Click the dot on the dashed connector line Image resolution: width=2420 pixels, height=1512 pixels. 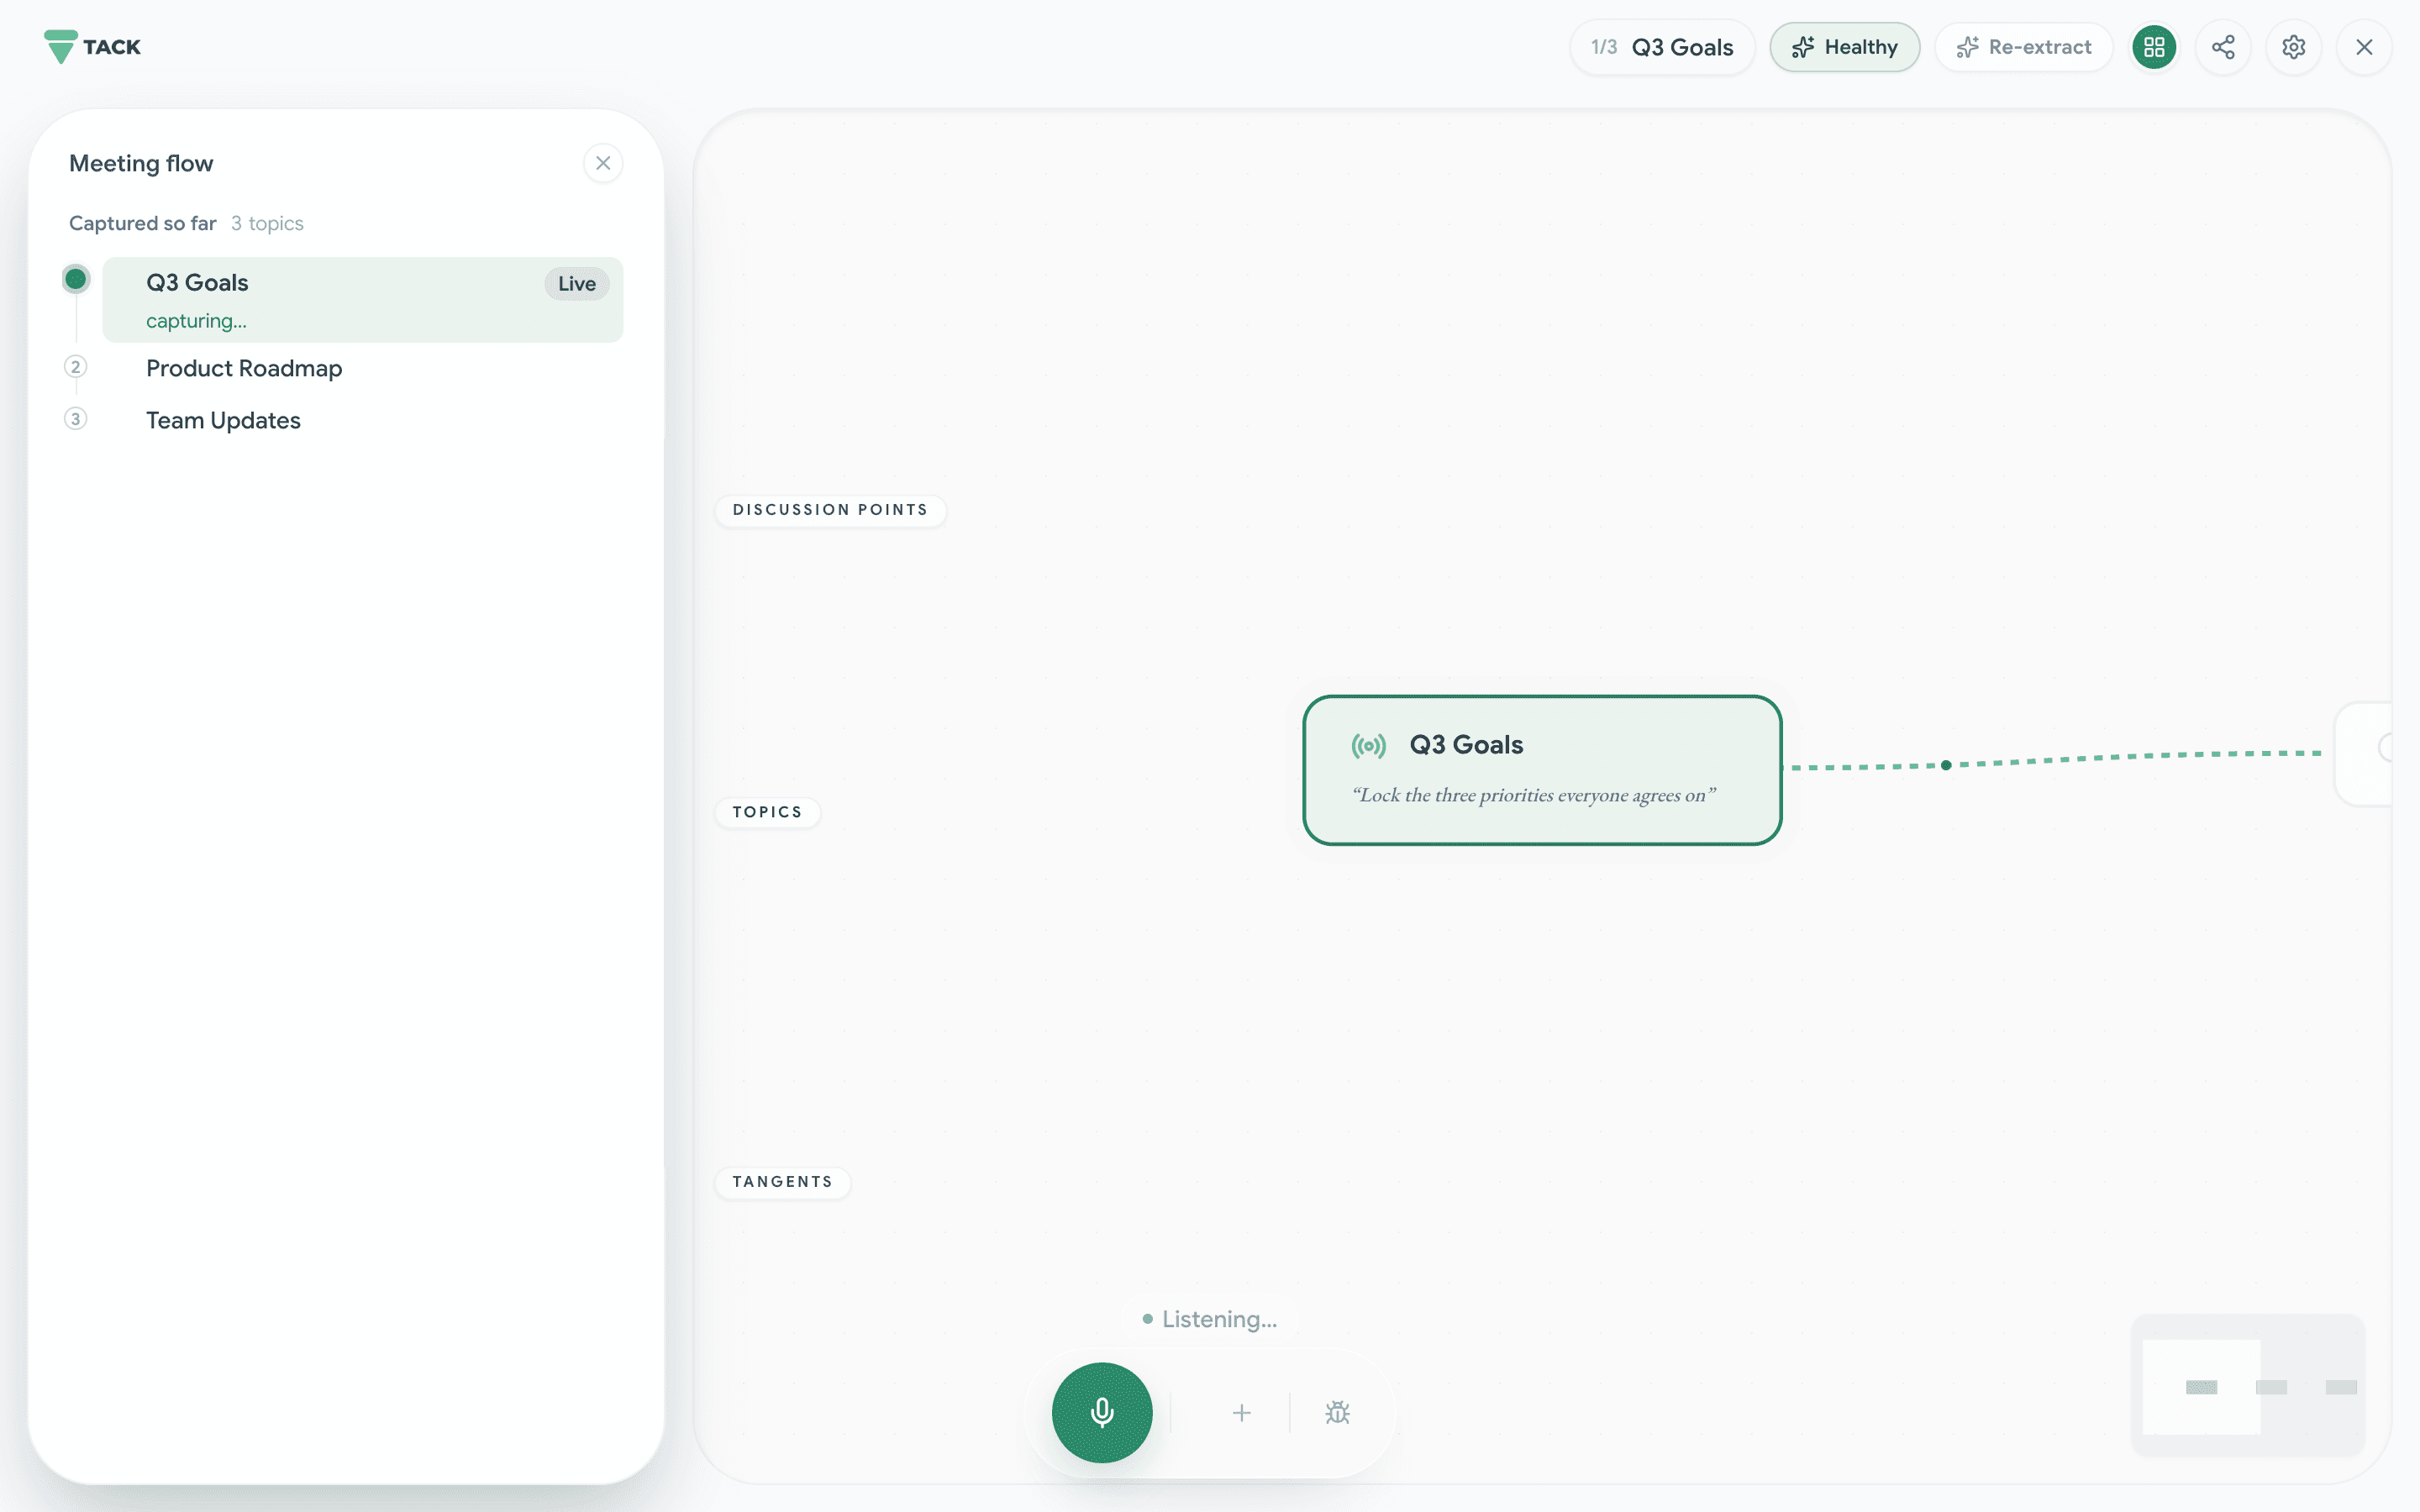[x=1946, y=765]
